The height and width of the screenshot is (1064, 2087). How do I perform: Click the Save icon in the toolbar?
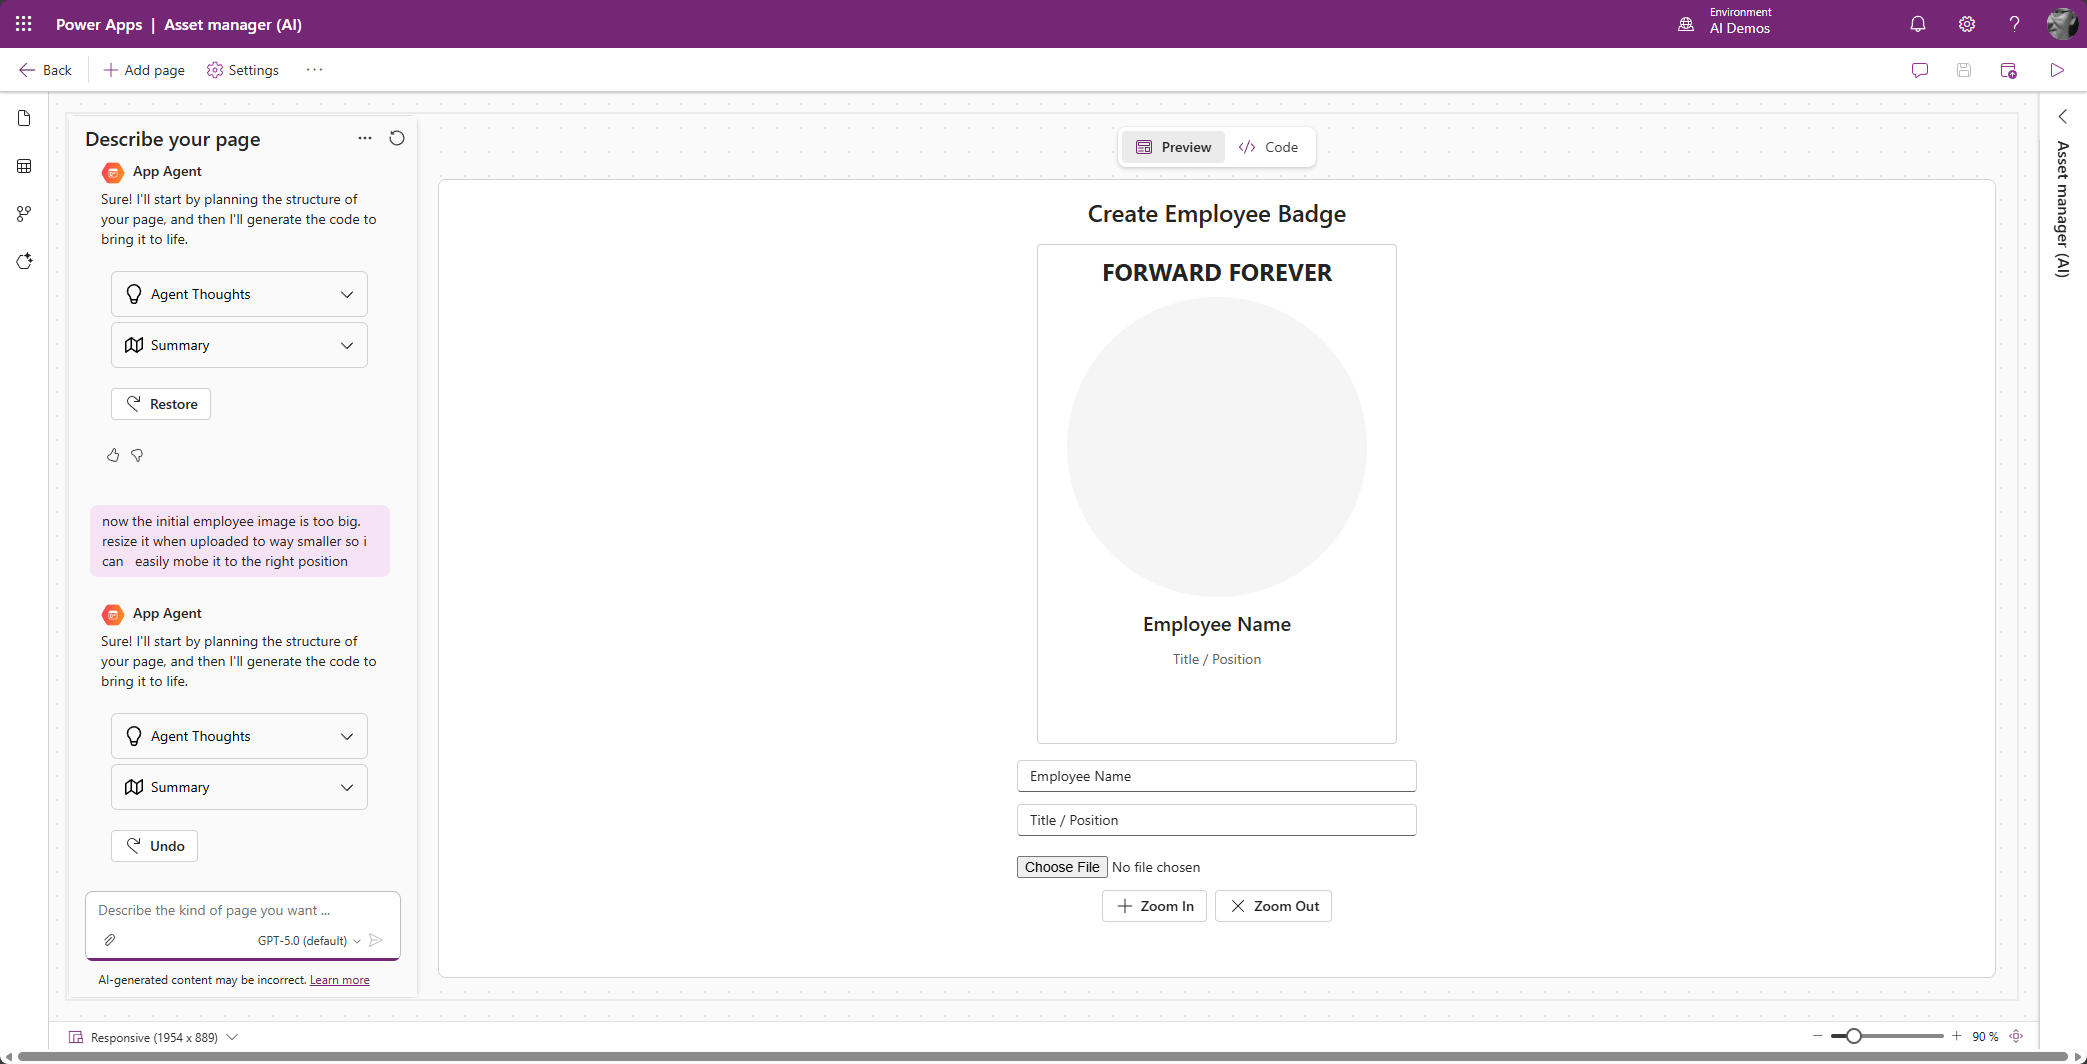tap(1963, 70)
